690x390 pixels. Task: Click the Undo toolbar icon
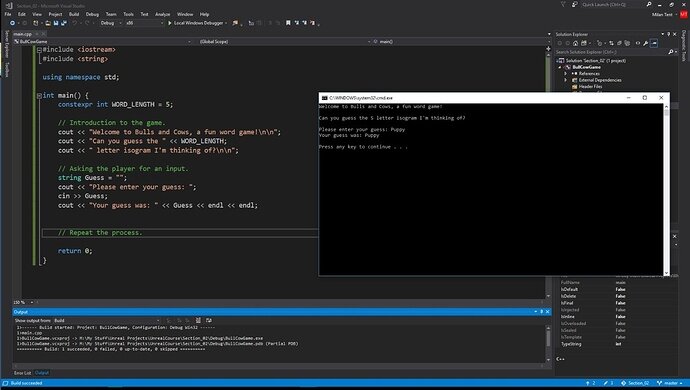pos(75,23)
